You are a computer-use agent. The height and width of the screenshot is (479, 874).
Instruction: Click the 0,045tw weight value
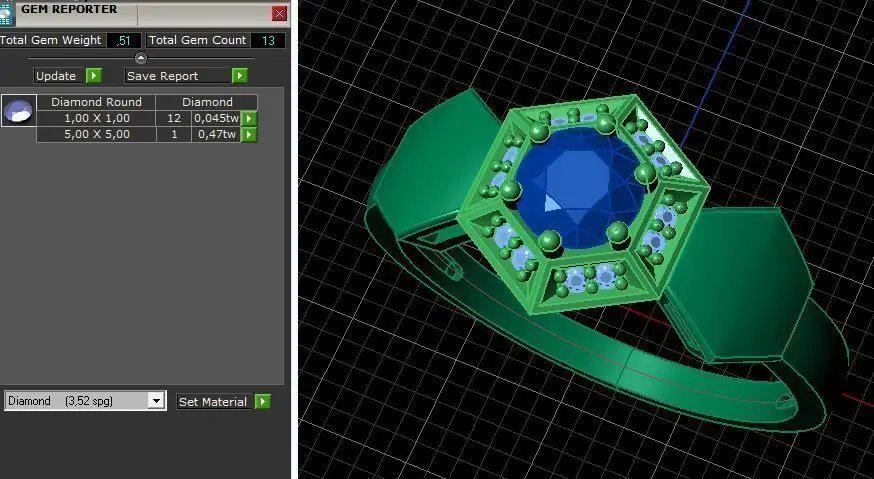[216, 118]
